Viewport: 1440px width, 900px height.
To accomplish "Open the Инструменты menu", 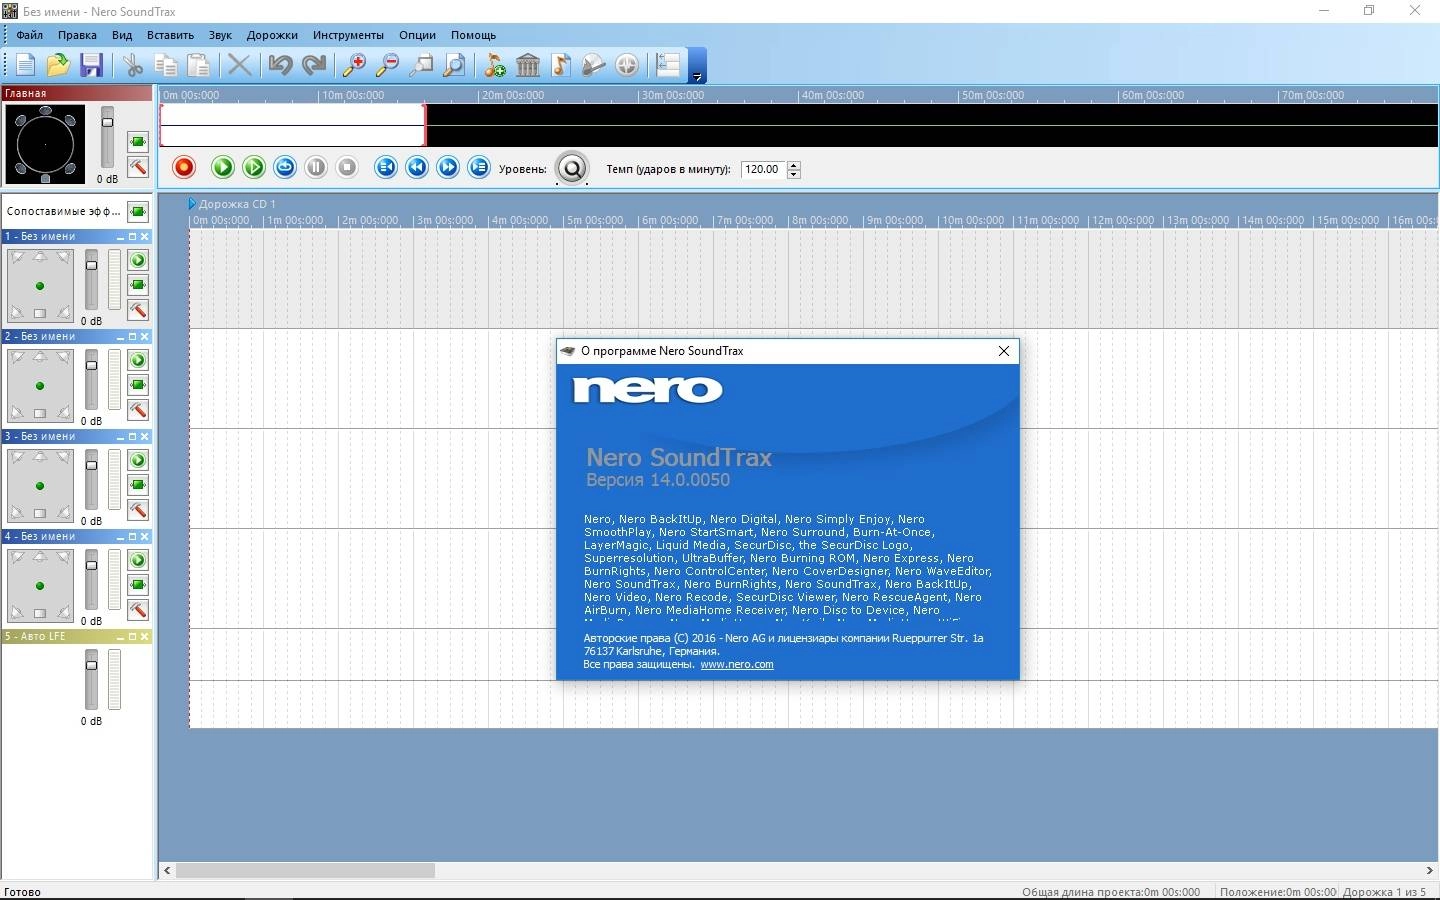I will (x=348, y=35).
